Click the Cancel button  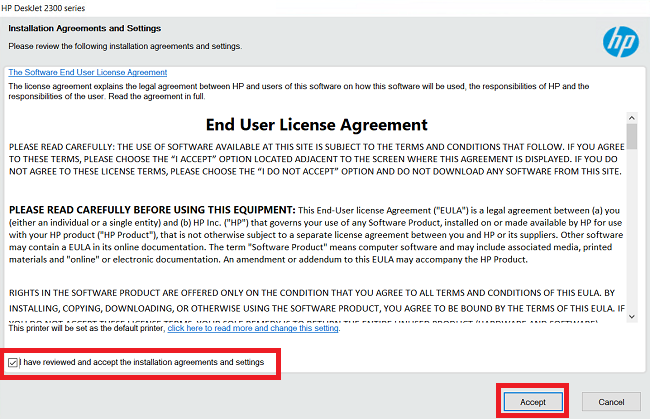click(611, 402)
